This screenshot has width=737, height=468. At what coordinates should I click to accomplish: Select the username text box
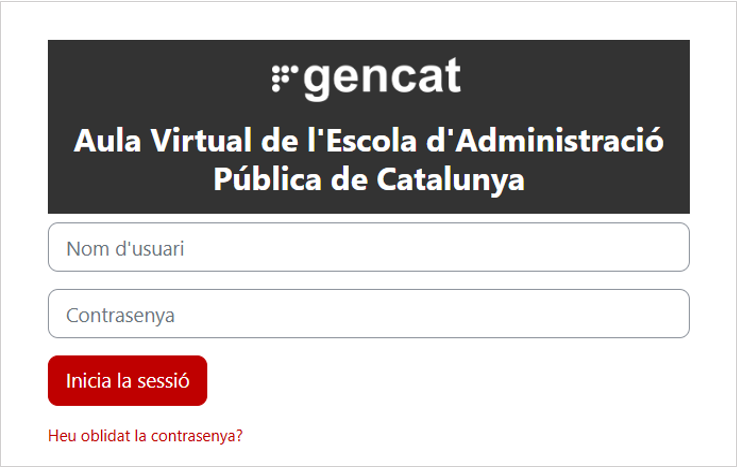coord(368,247)
